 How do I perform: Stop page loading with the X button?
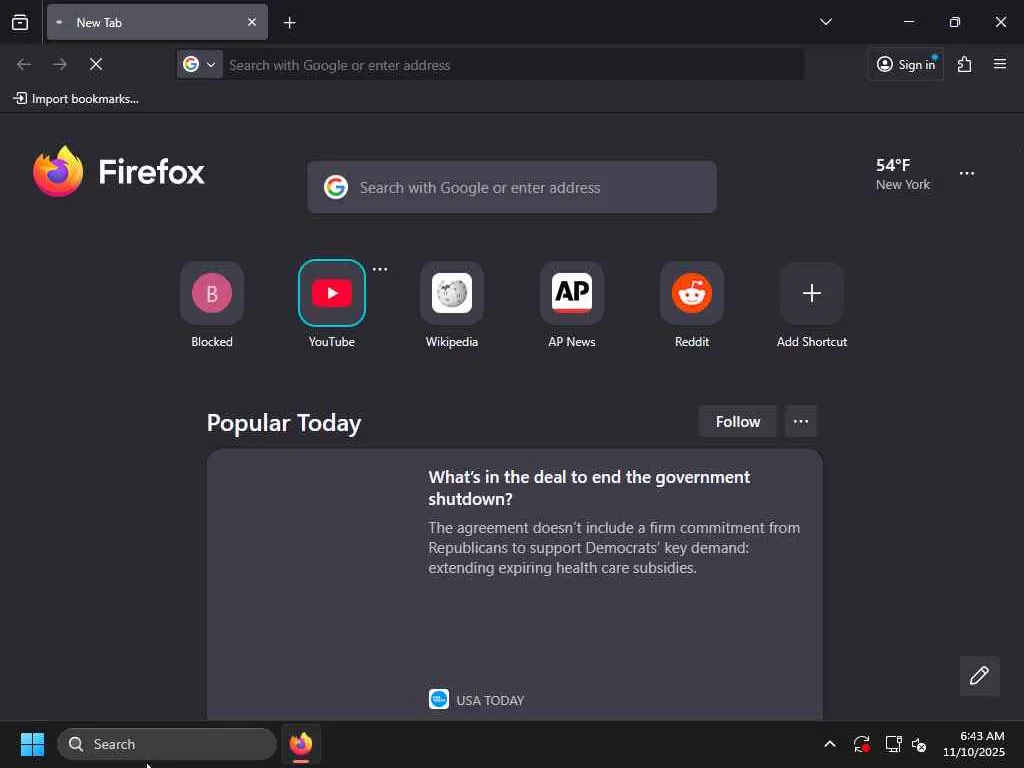click(95, 64)
